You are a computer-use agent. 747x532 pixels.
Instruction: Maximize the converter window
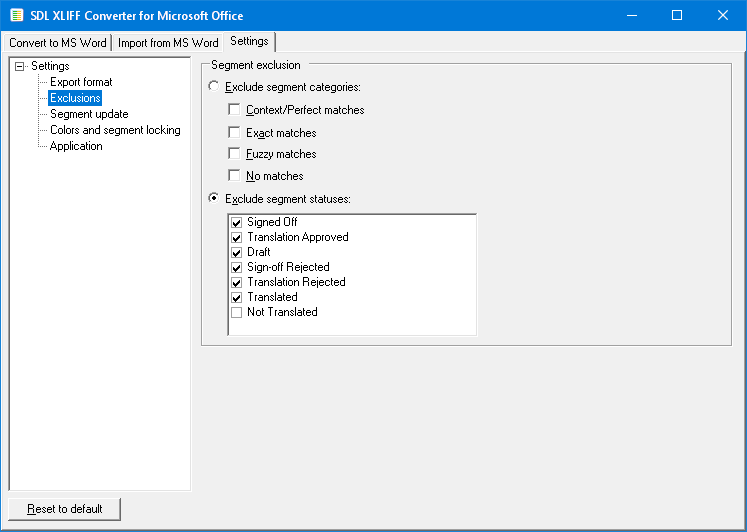tap(676, 15)
